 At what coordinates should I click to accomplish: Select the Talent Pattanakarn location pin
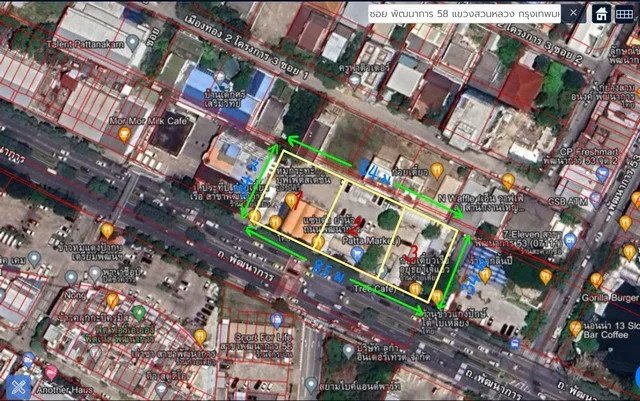(133, 42)
